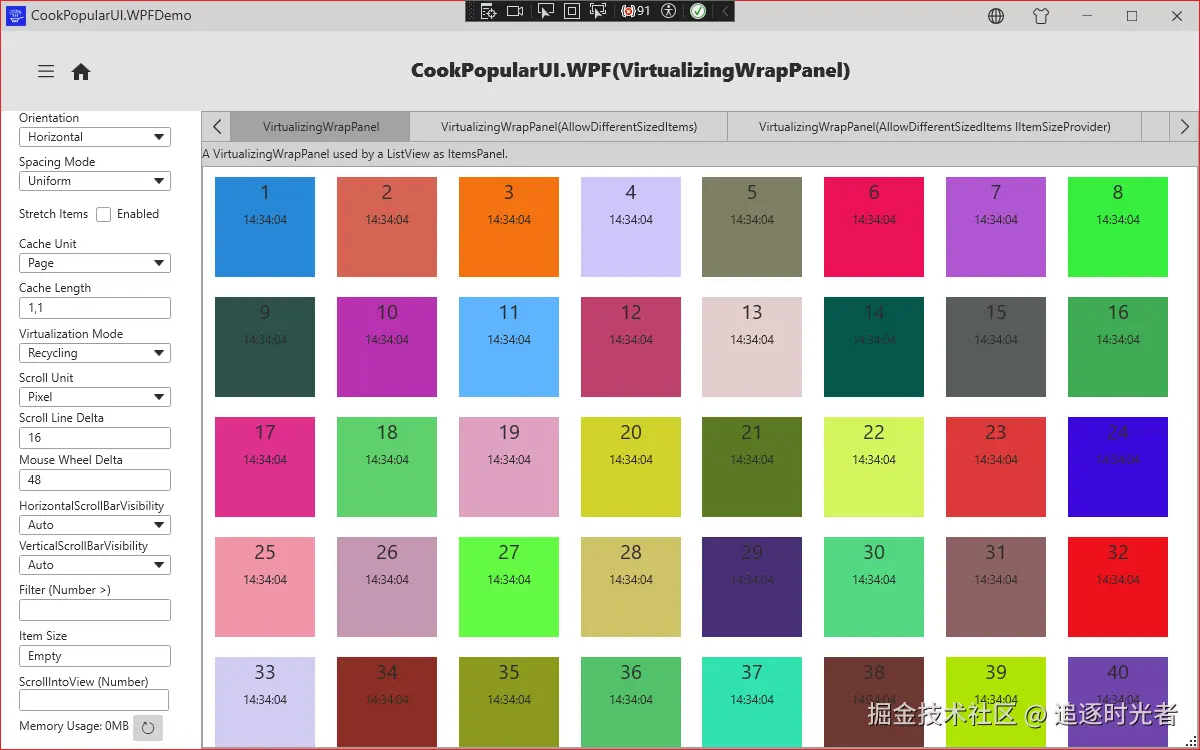Select turquoise item 37
The height and width of the screenshot is (750, 1200).
click(x=752, y=702)
